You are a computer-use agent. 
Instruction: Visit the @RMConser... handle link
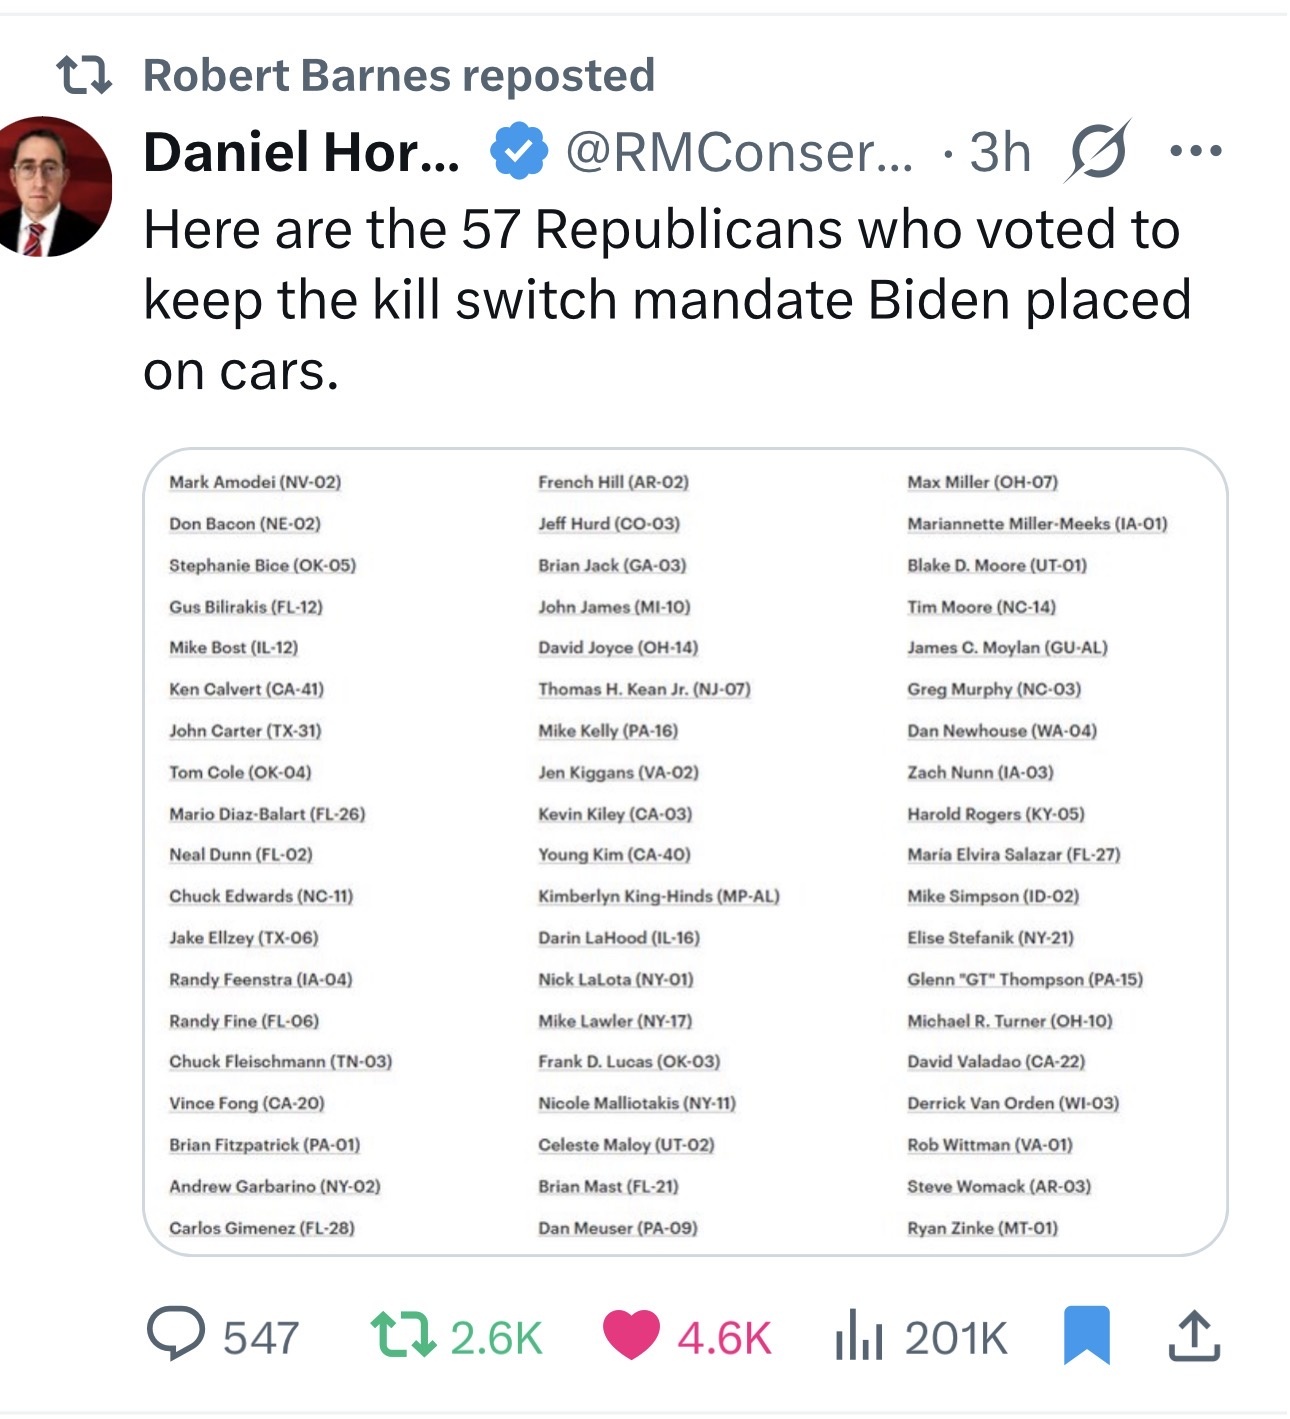738,152
